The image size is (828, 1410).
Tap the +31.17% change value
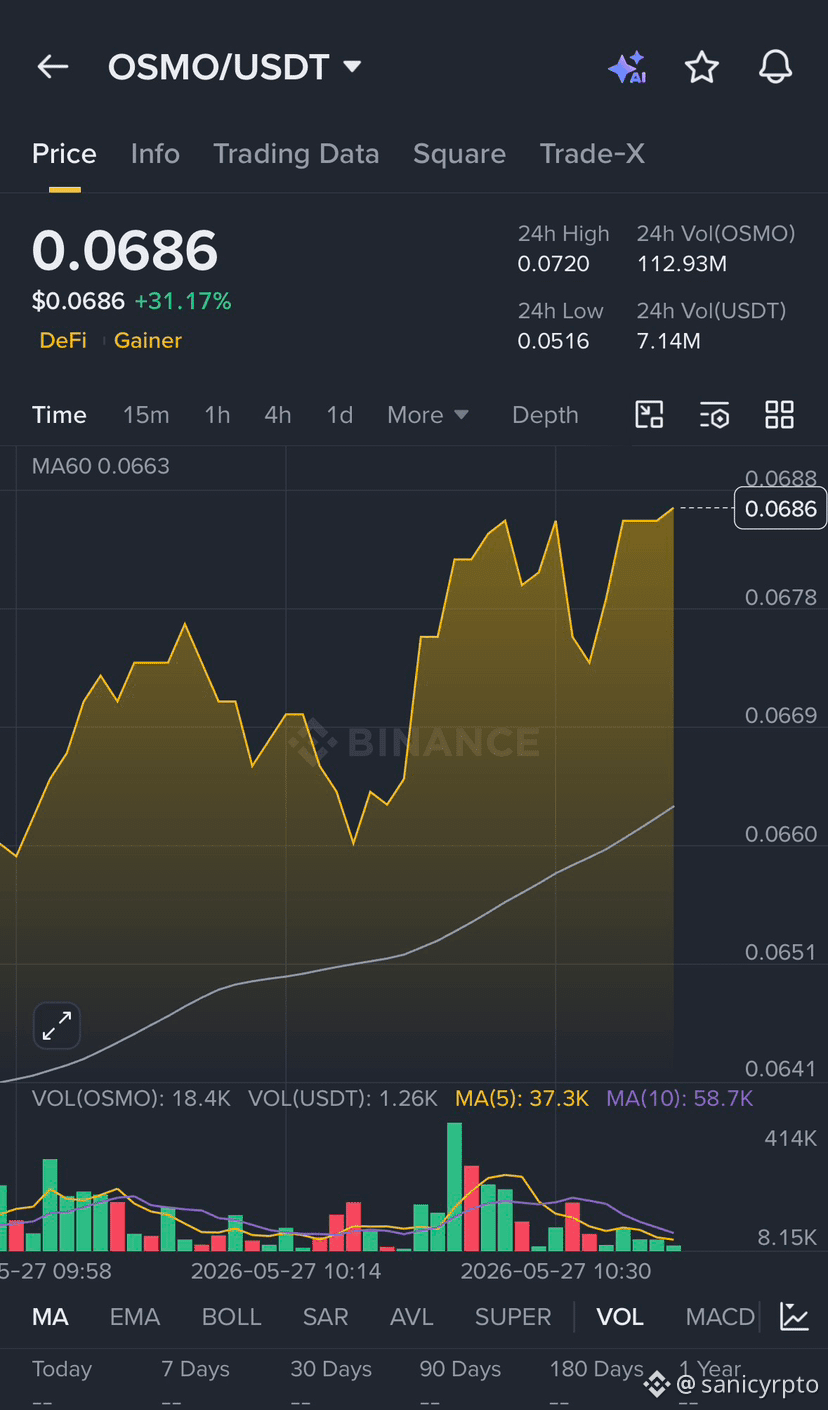tap(183, 300)
